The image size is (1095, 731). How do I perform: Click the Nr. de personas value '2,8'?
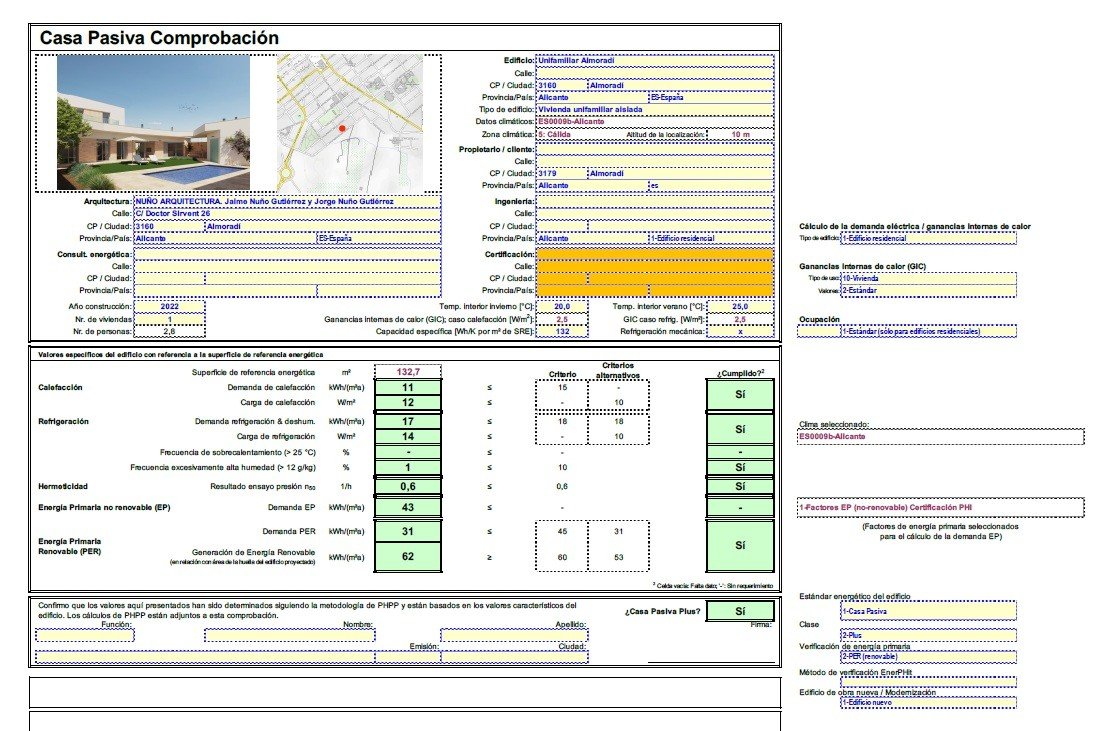(170, 332)
